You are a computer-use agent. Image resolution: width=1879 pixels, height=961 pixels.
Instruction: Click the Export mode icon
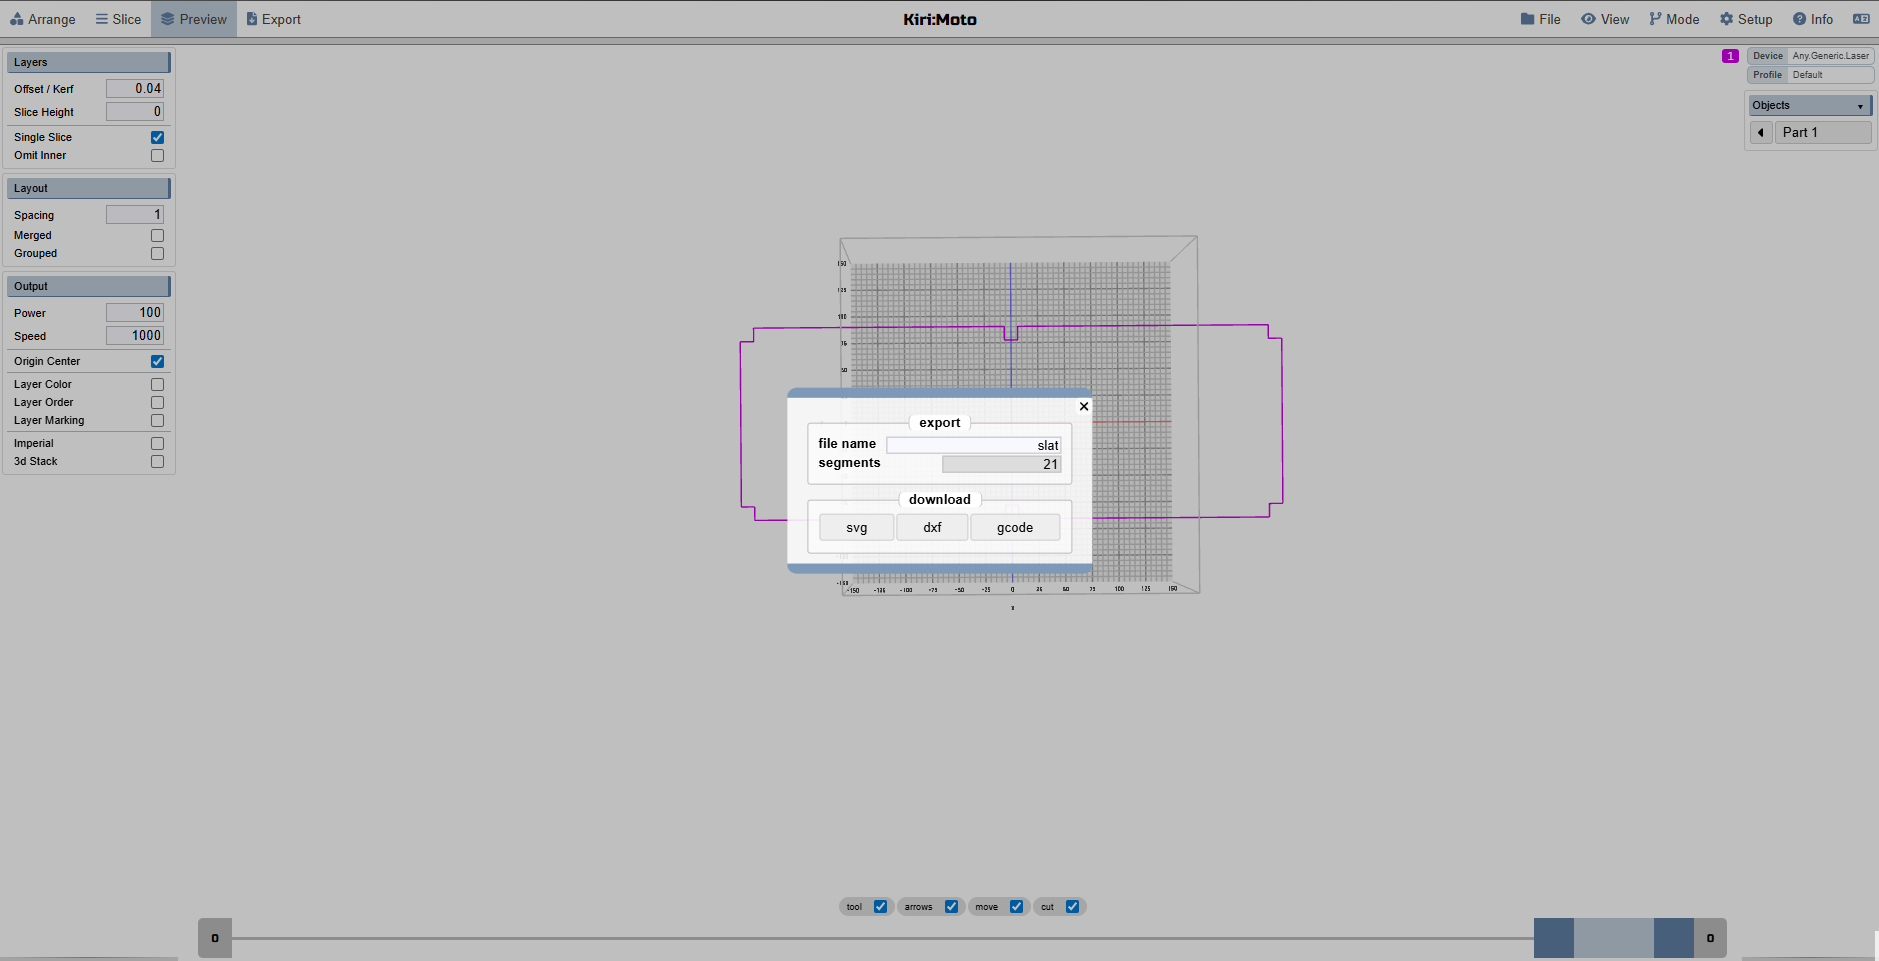pos(252,18)
